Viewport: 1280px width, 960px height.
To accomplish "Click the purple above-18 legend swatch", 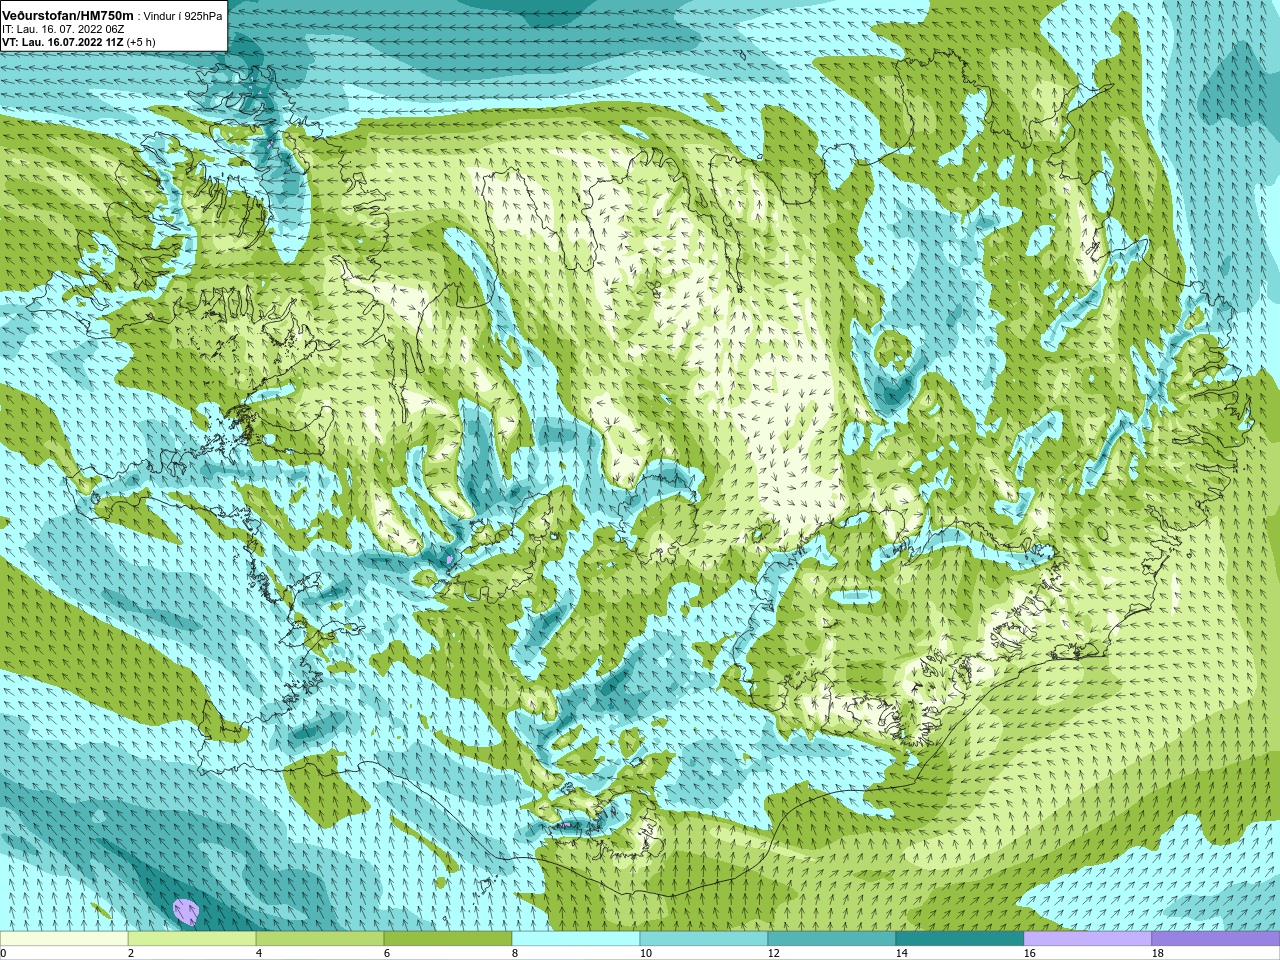I will pos(1216,939).
